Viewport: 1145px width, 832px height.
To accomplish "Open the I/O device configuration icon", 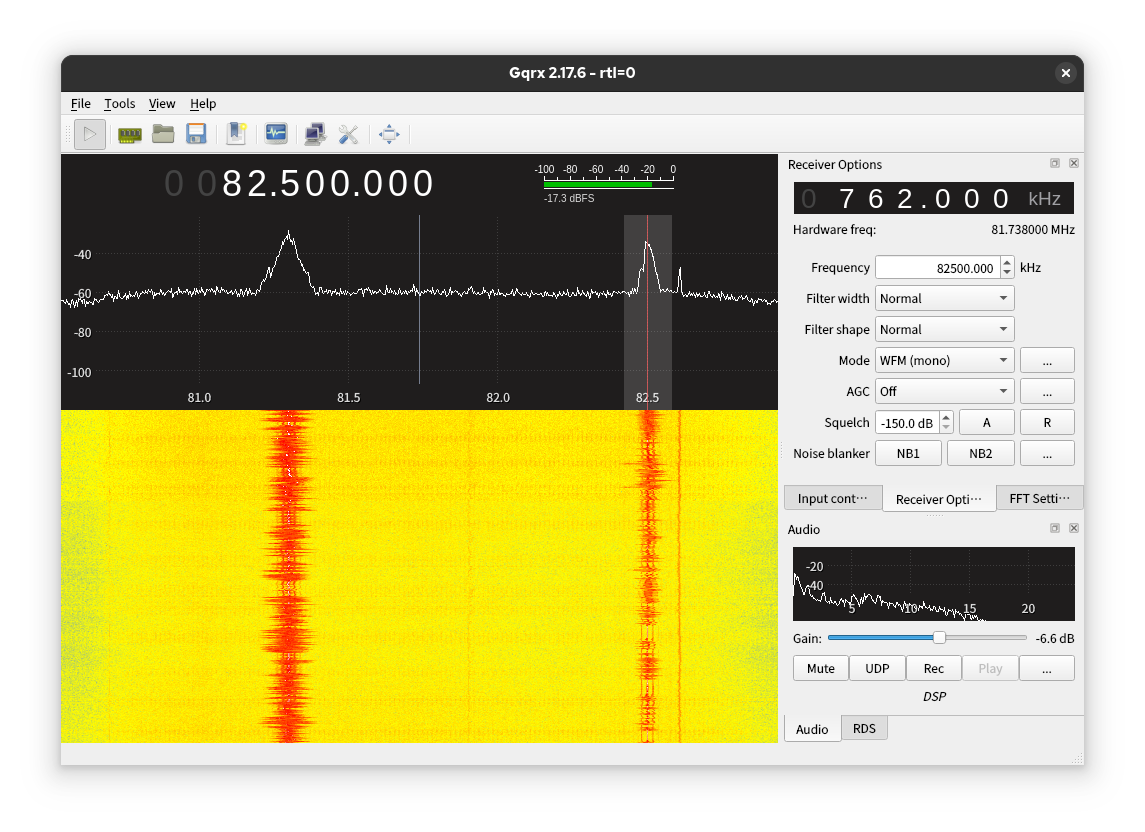I will click(x=130, y=134).
